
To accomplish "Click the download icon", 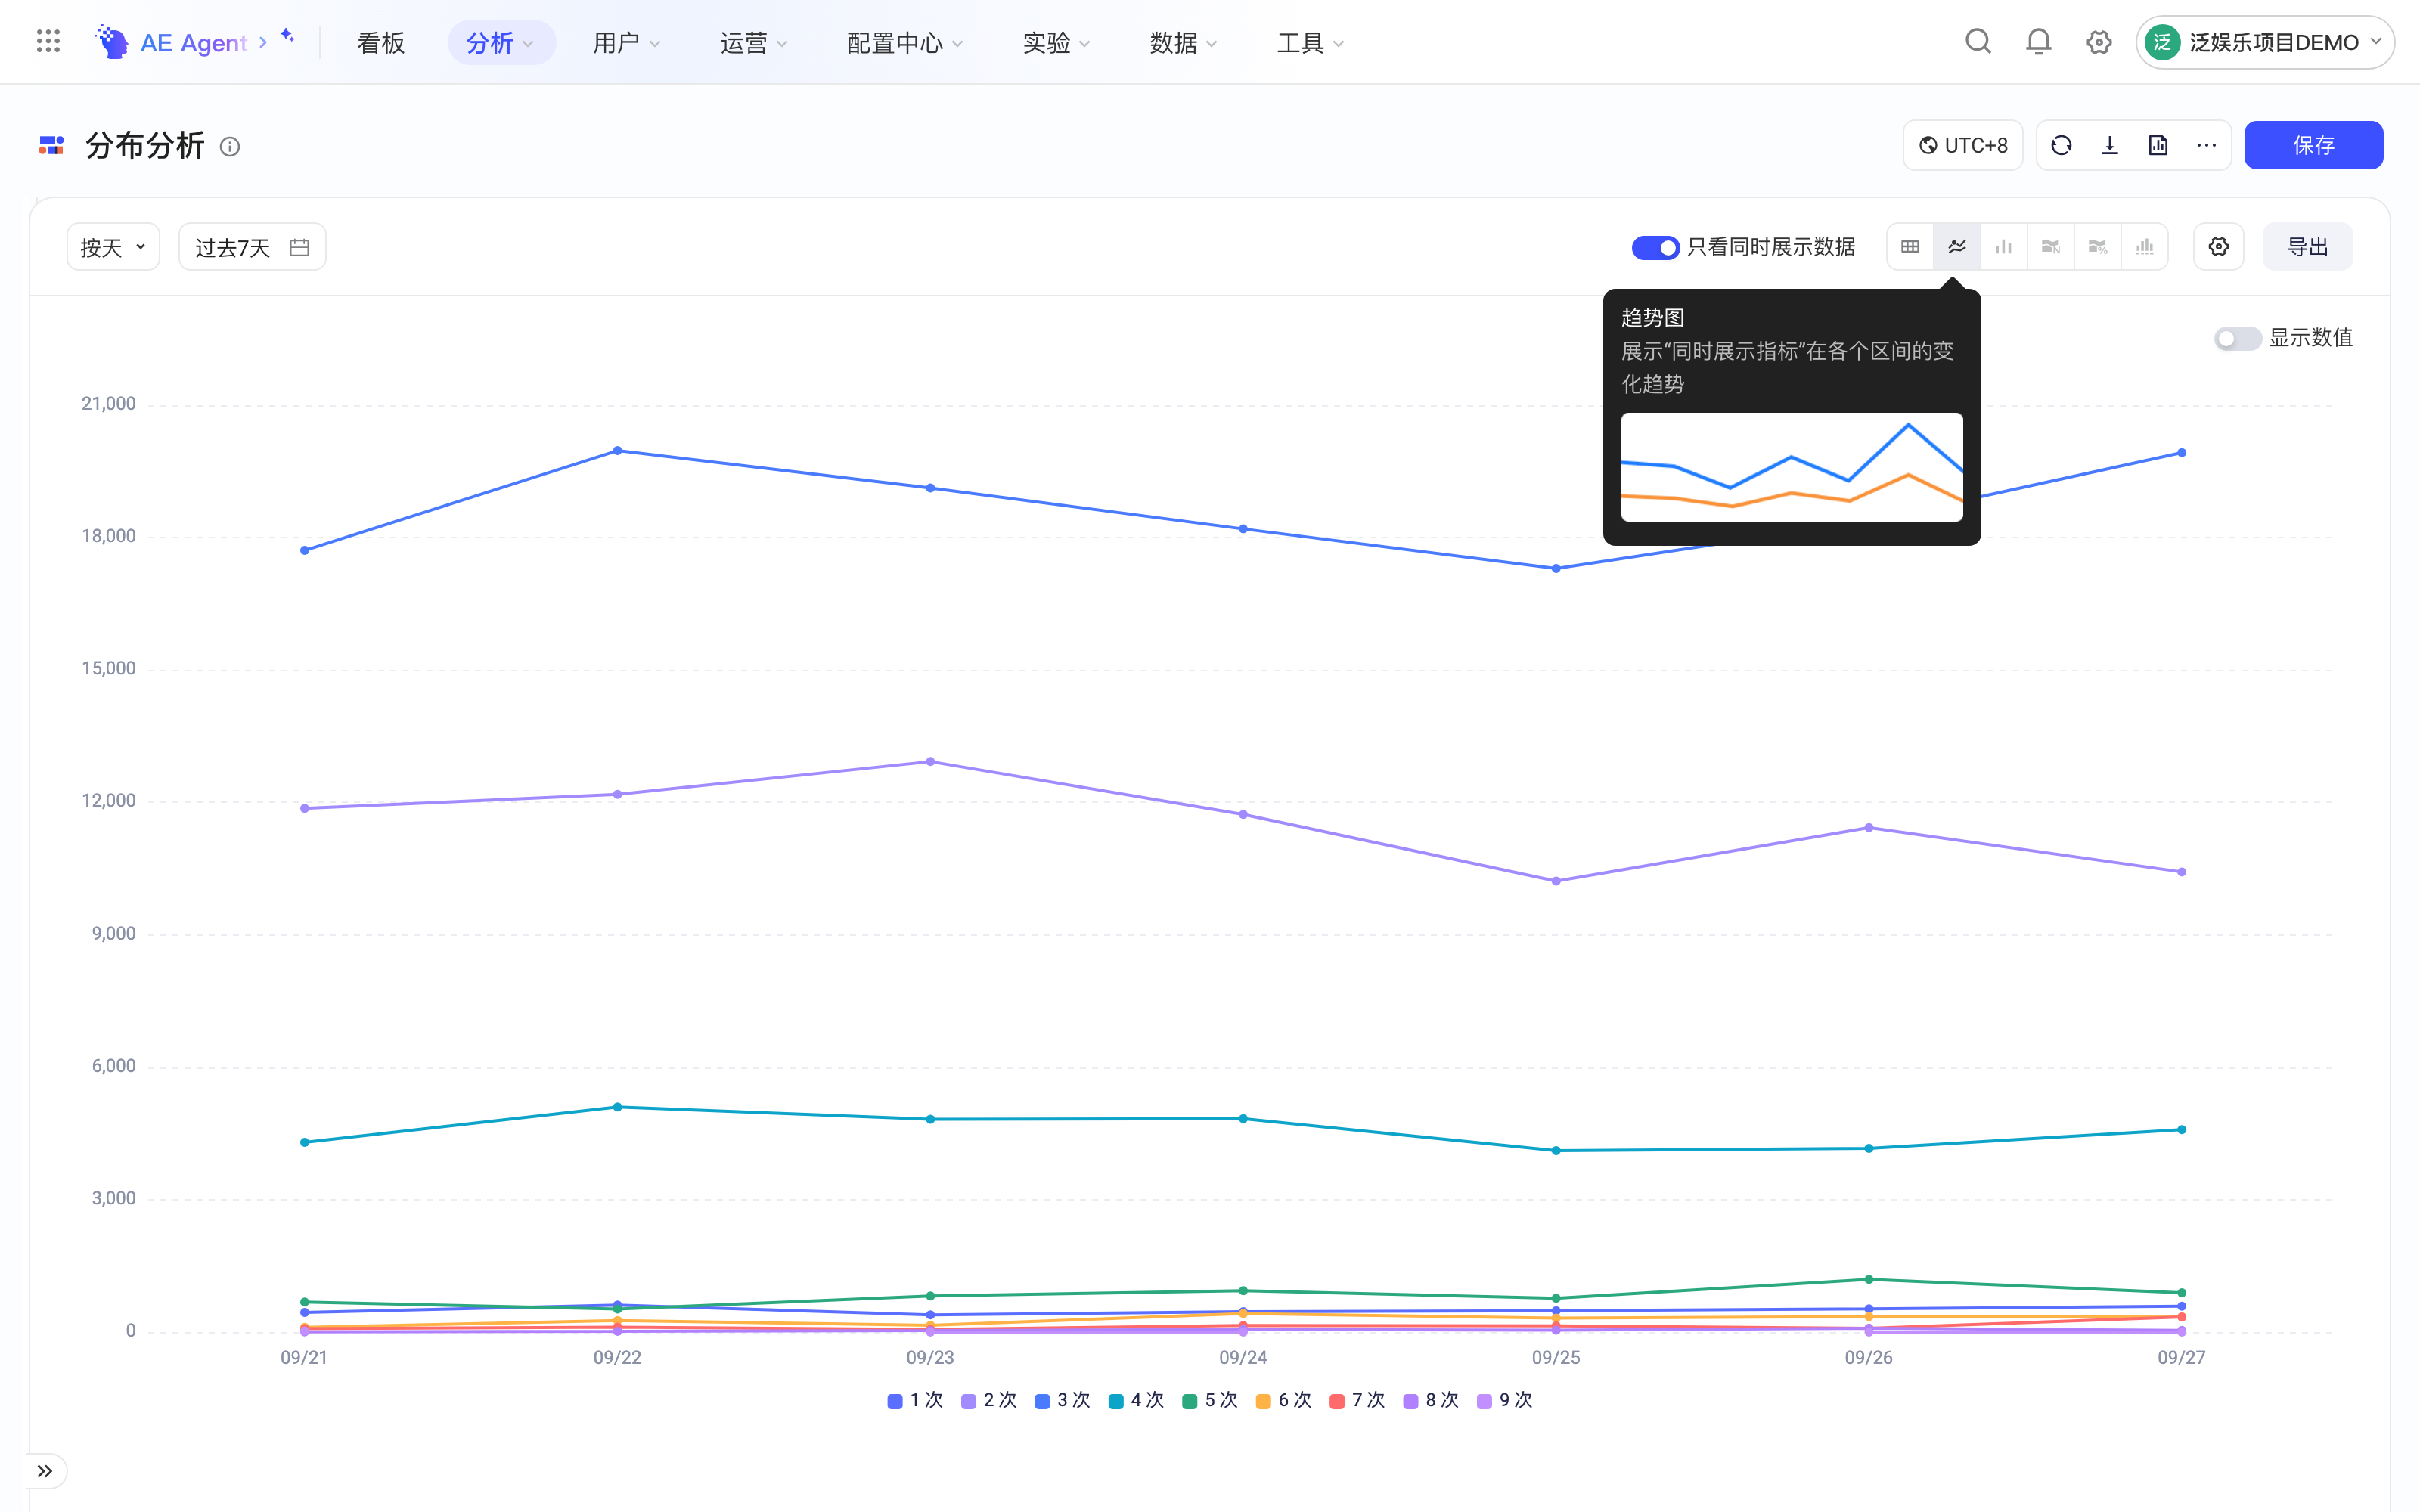I will click(2110, 146).
